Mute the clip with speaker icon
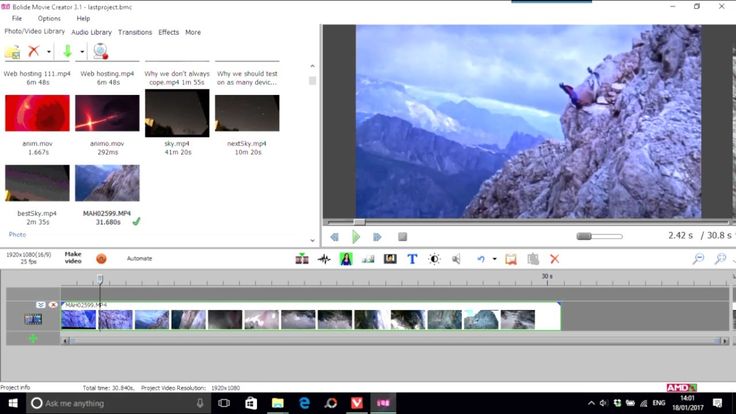The width and height of the screenshot is (736, 414). [x=456, y=259]
